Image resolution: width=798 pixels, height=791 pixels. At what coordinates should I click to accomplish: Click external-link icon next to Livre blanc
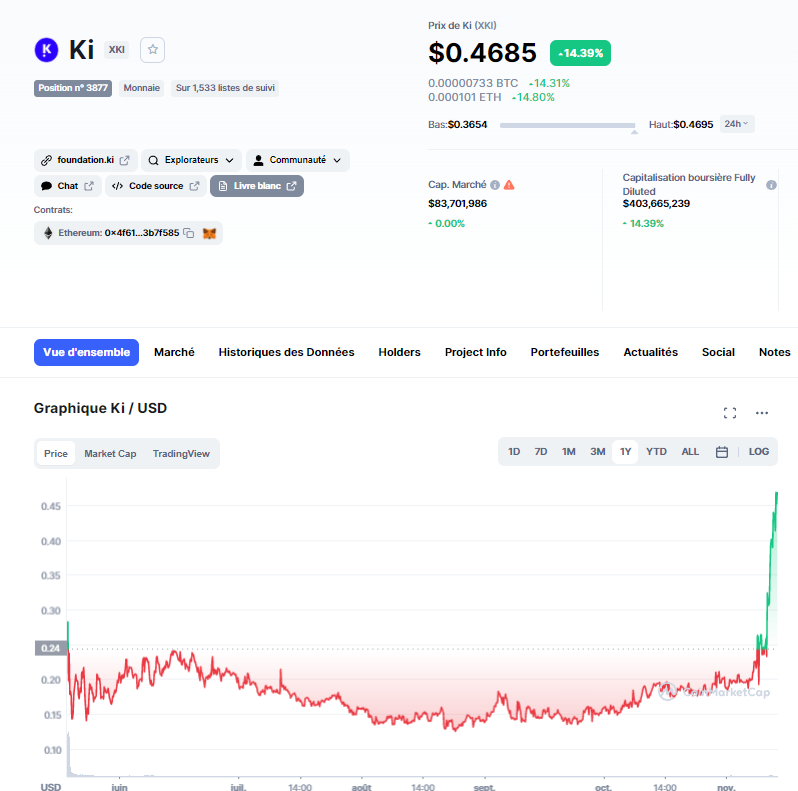[x=291, y=186]
